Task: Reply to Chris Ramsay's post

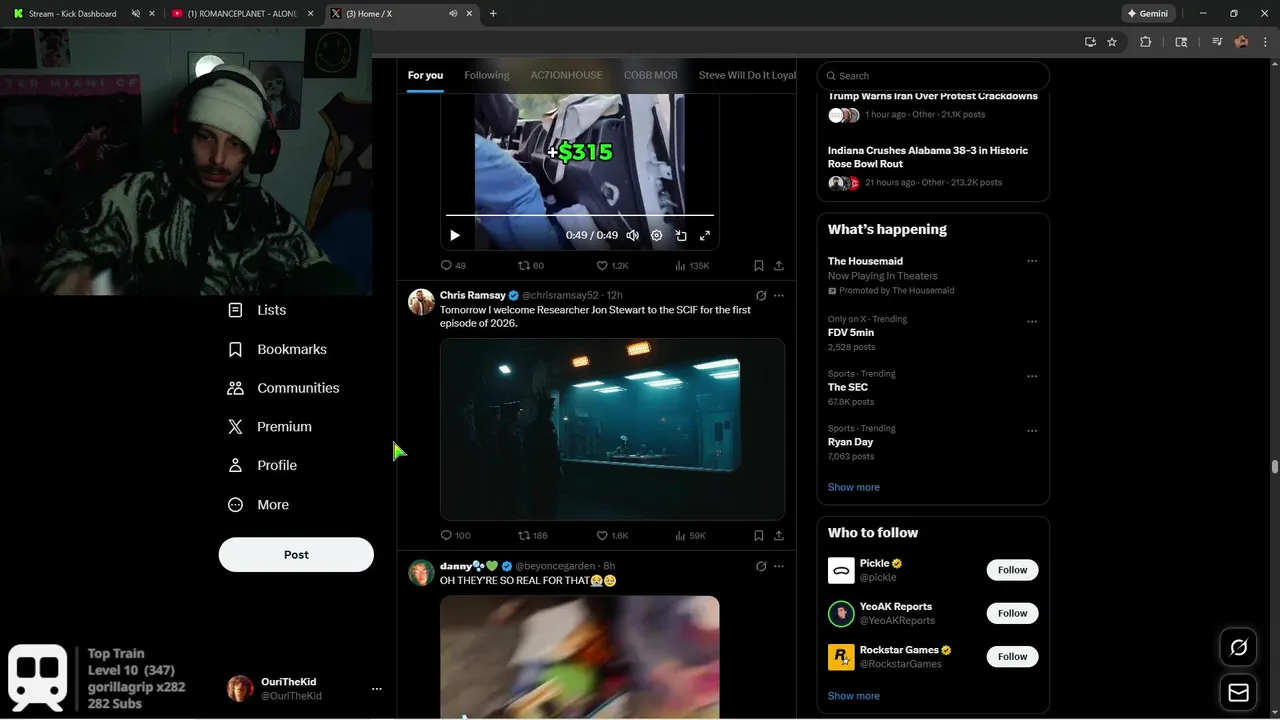Action: 455,536
